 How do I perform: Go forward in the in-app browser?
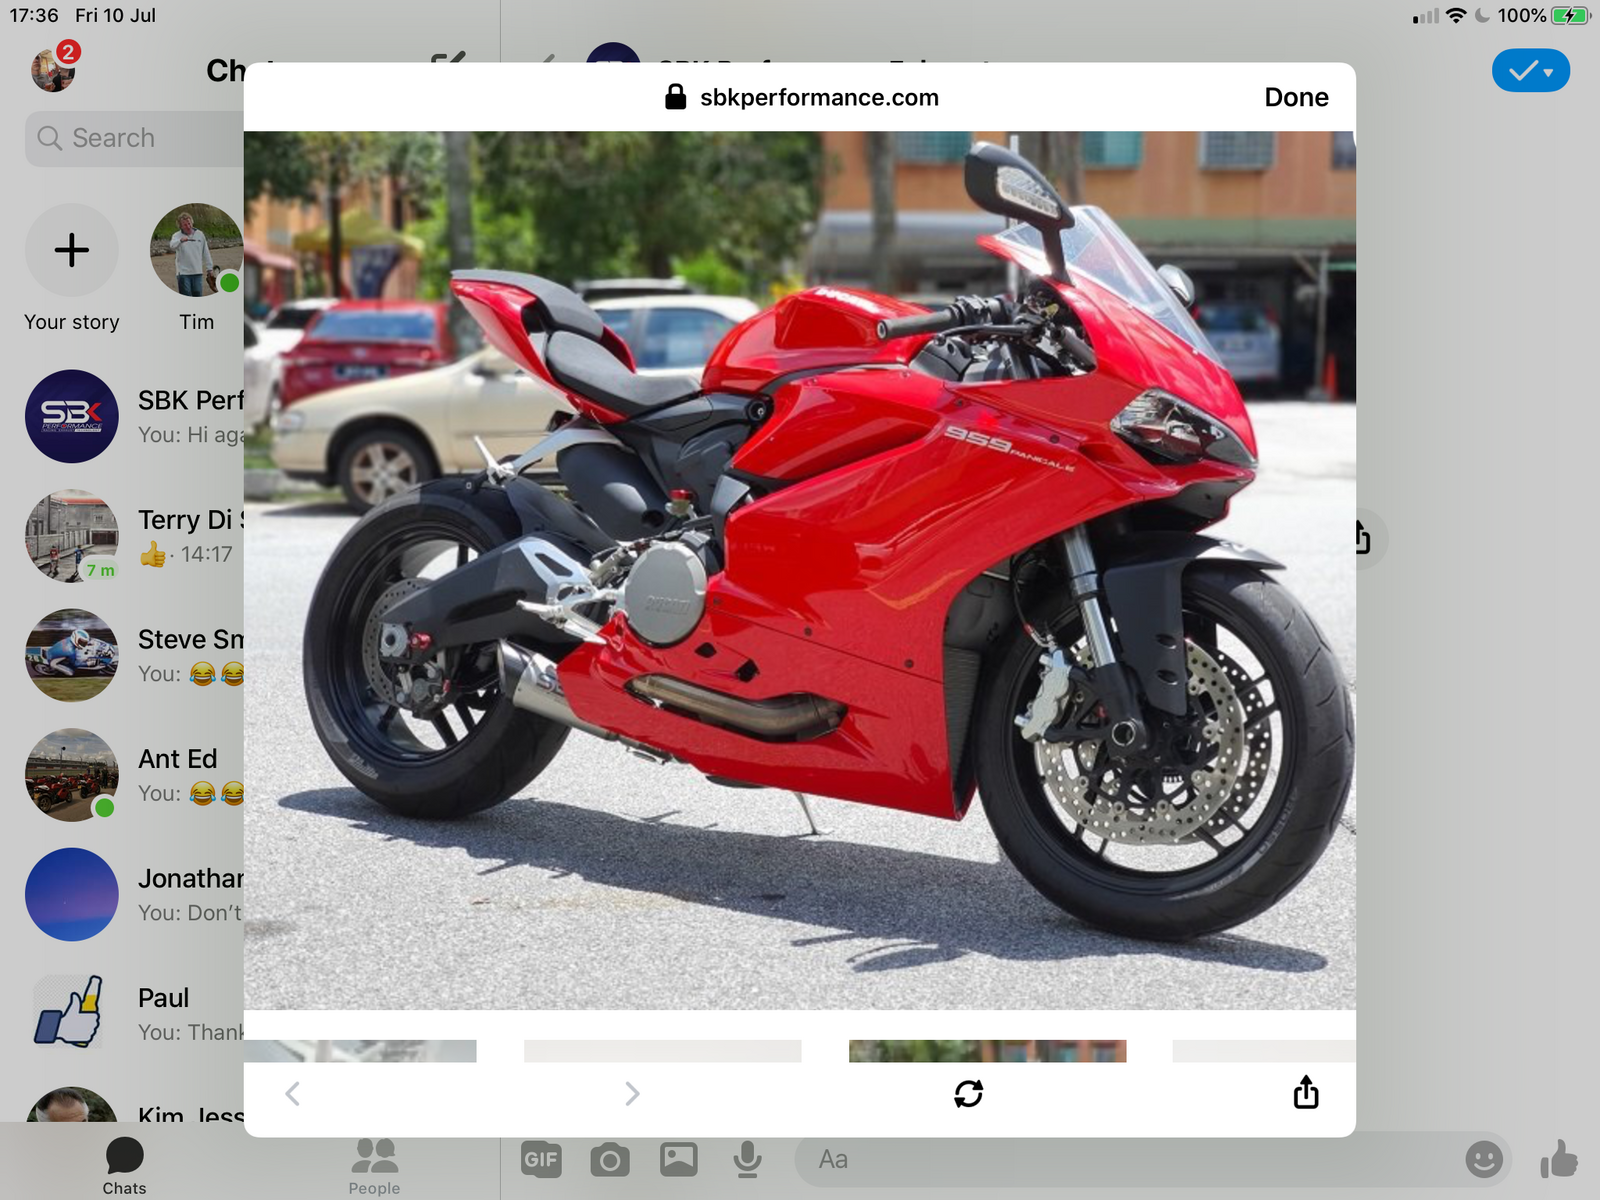631,1093
